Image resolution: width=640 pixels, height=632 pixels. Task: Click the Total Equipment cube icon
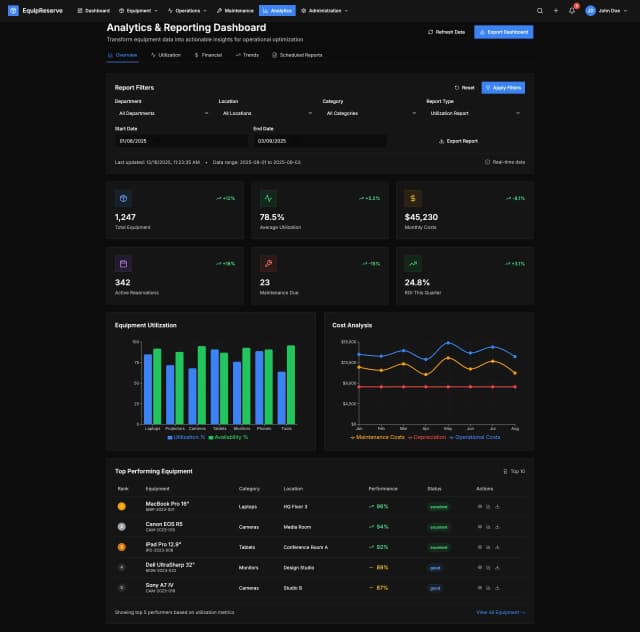[x=123, y=198]
